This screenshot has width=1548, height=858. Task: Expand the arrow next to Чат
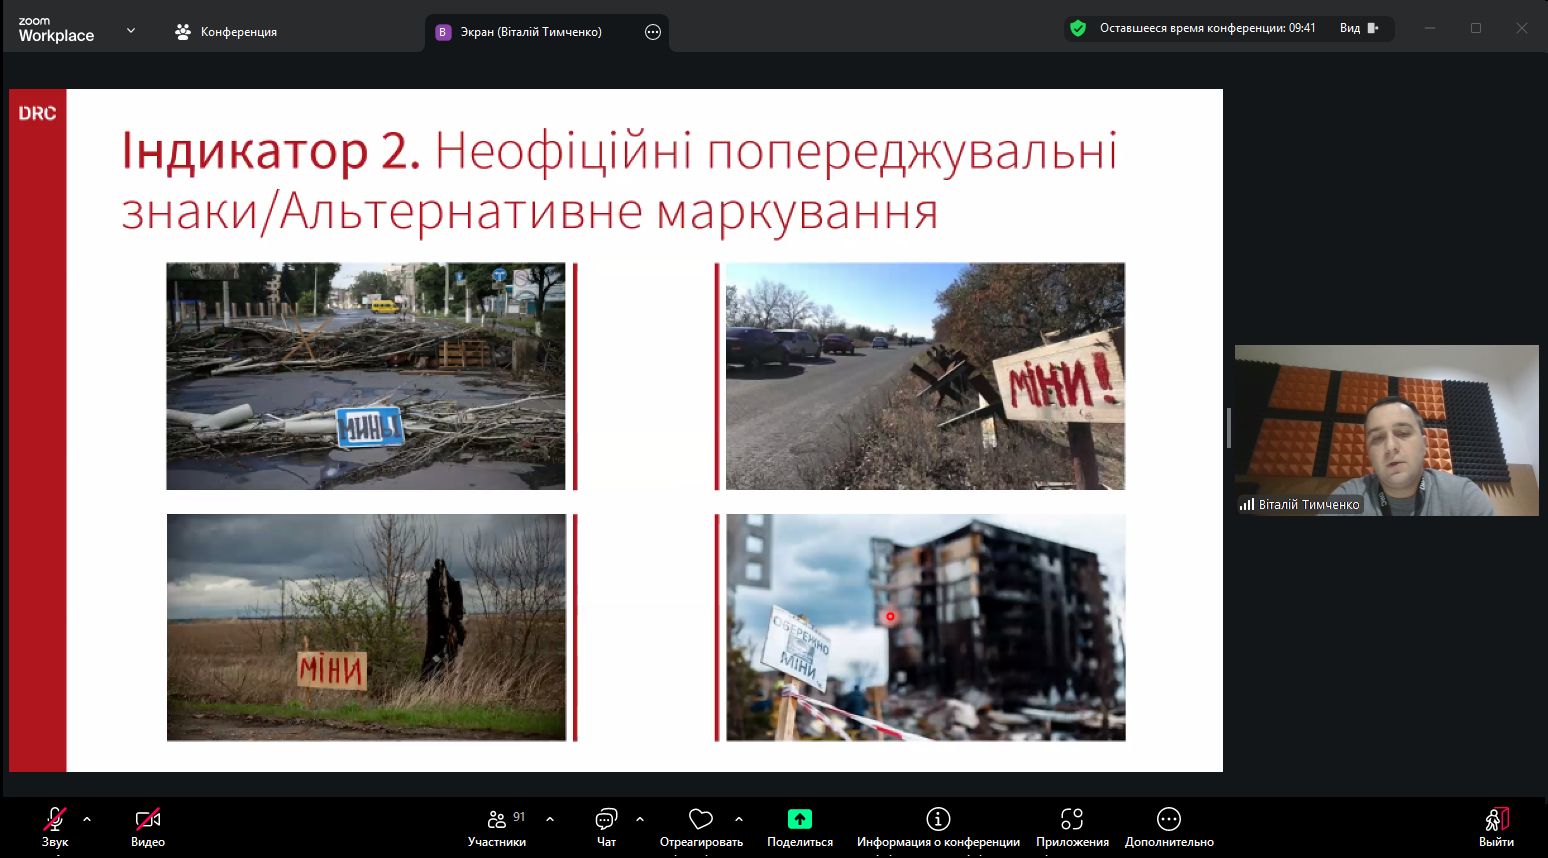(x=640, y=819)
